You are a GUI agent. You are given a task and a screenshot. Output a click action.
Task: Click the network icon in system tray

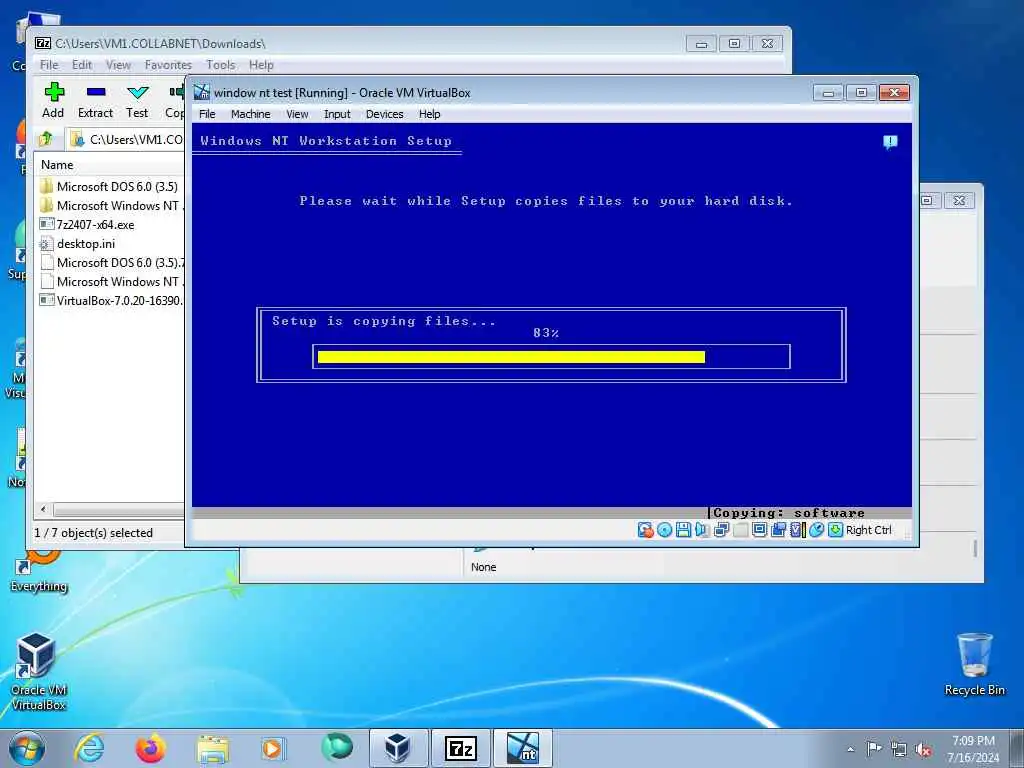(899, 750)
